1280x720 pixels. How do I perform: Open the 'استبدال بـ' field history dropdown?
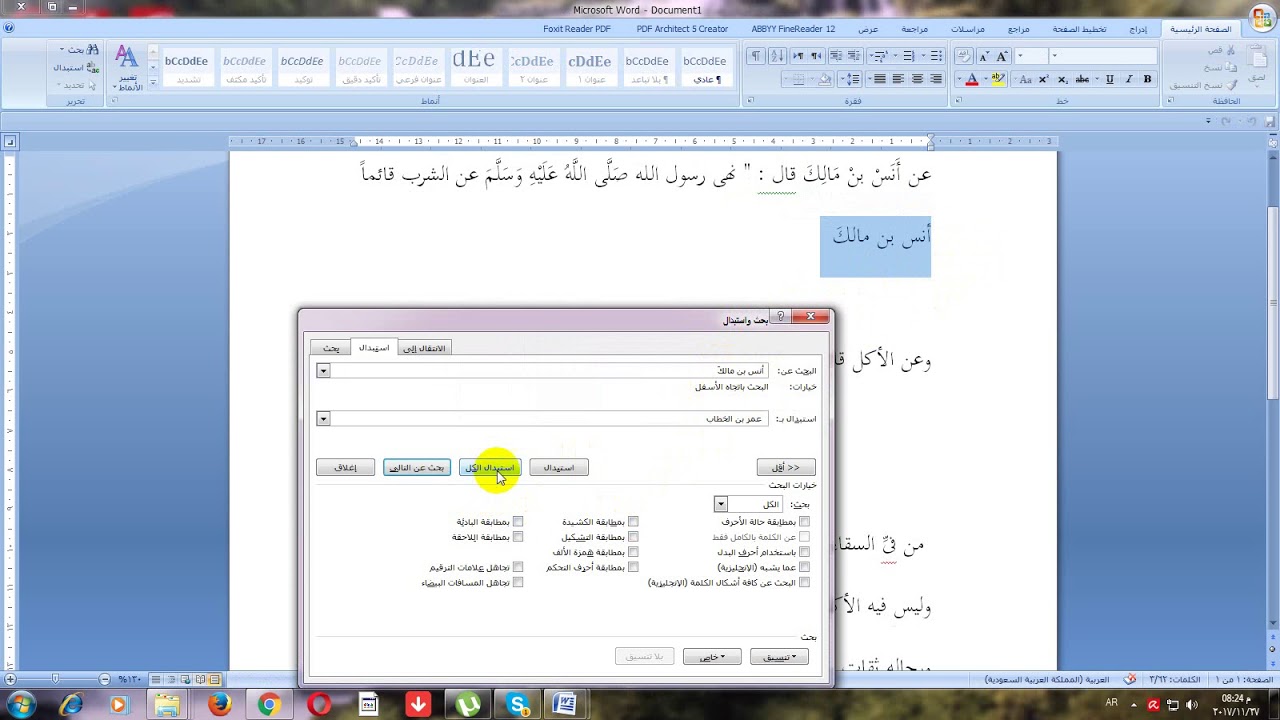tap(323, 419)
